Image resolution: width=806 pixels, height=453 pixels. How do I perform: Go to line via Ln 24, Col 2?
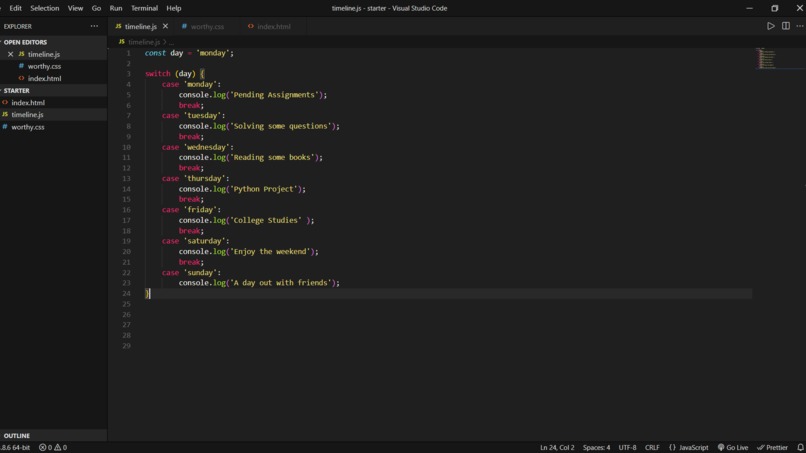click(x=557, y=447)
